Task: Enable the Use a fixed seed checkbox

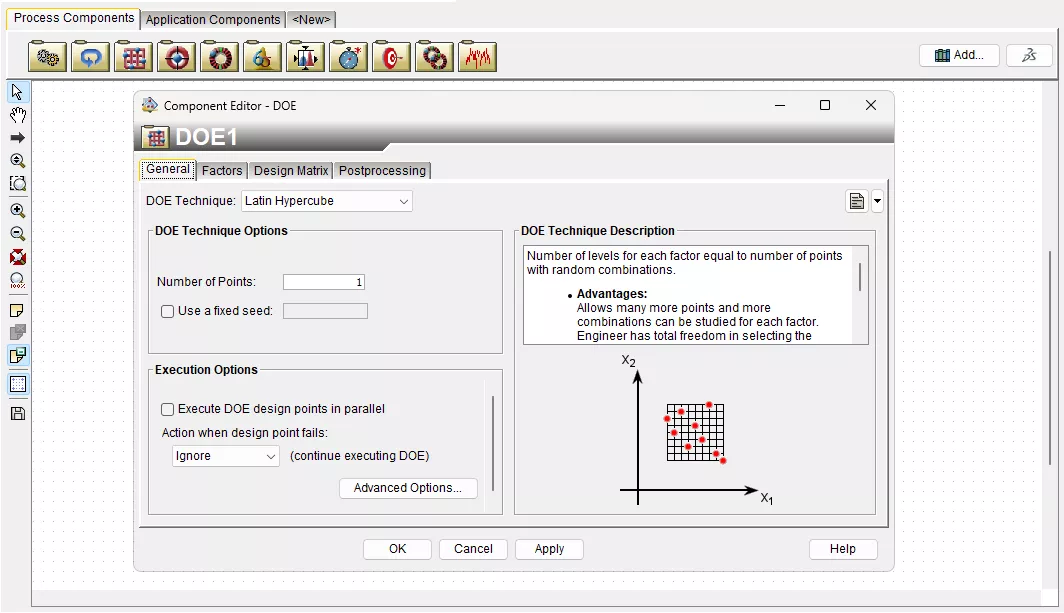Action: pos(167,311)
